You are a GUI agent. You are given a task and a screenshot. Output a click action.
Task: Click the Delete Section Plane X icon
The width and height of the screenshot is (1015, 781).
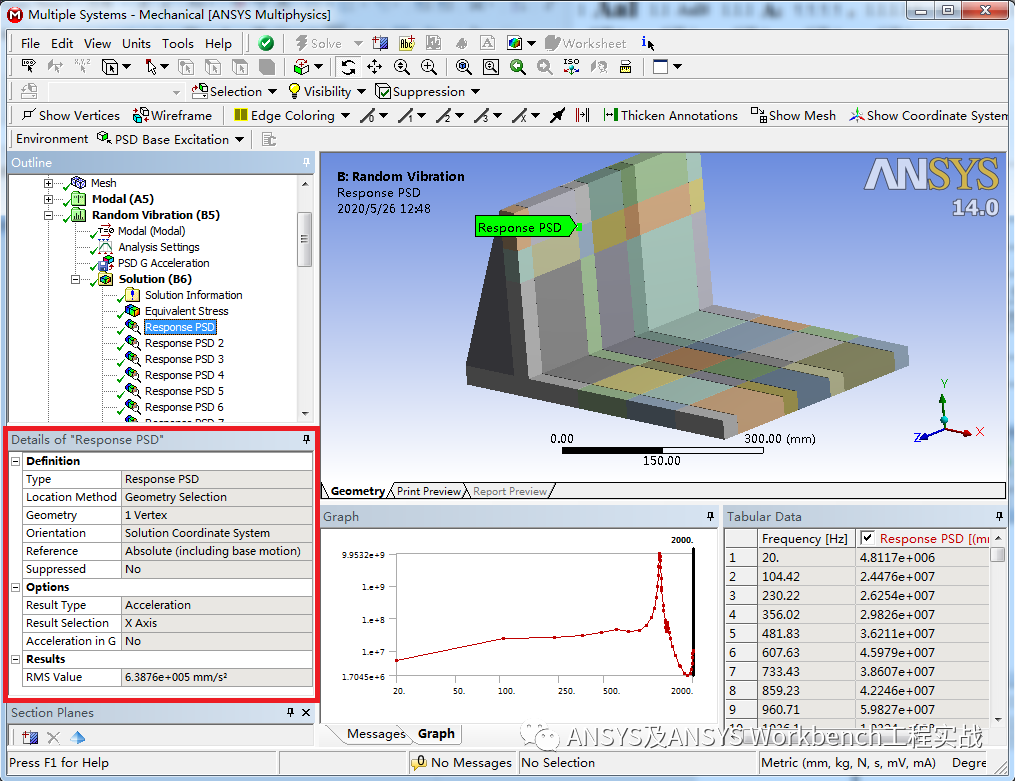point(54,737)
